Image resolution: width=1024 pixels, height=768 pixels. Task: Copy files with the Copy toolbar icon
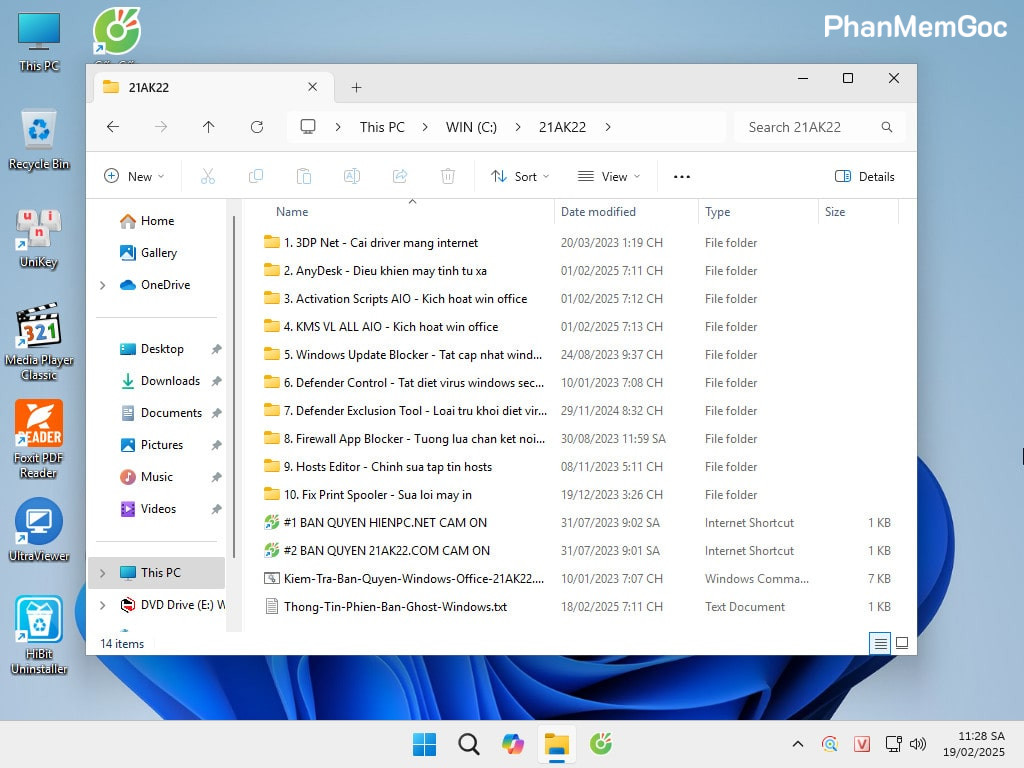pos(256,176)
